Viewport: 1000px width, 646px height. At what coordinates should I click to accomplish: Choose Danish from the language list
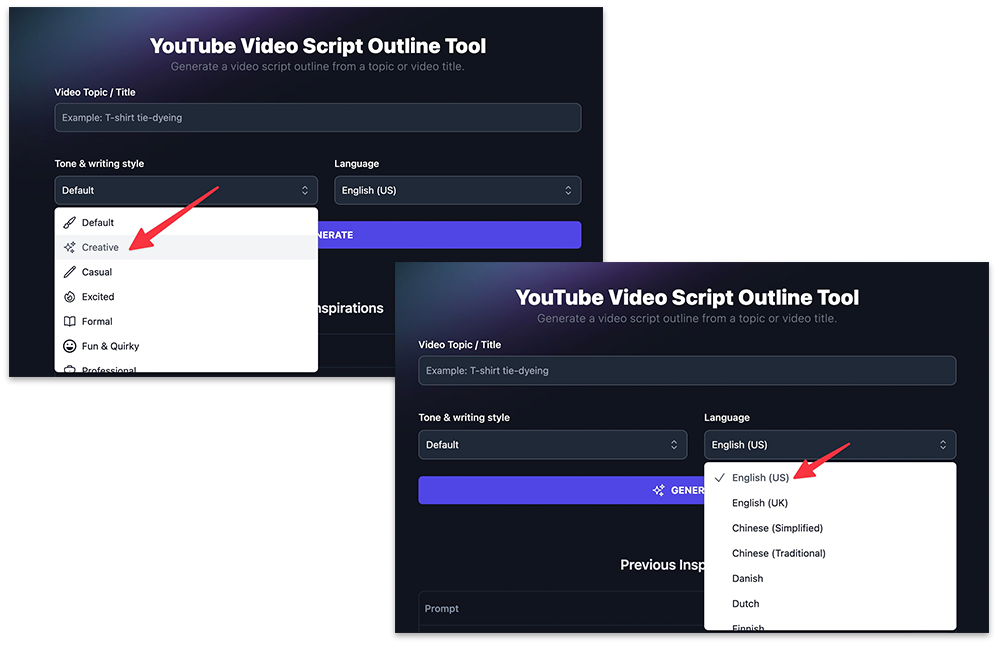pyautogui.click(x=747, y=578)
